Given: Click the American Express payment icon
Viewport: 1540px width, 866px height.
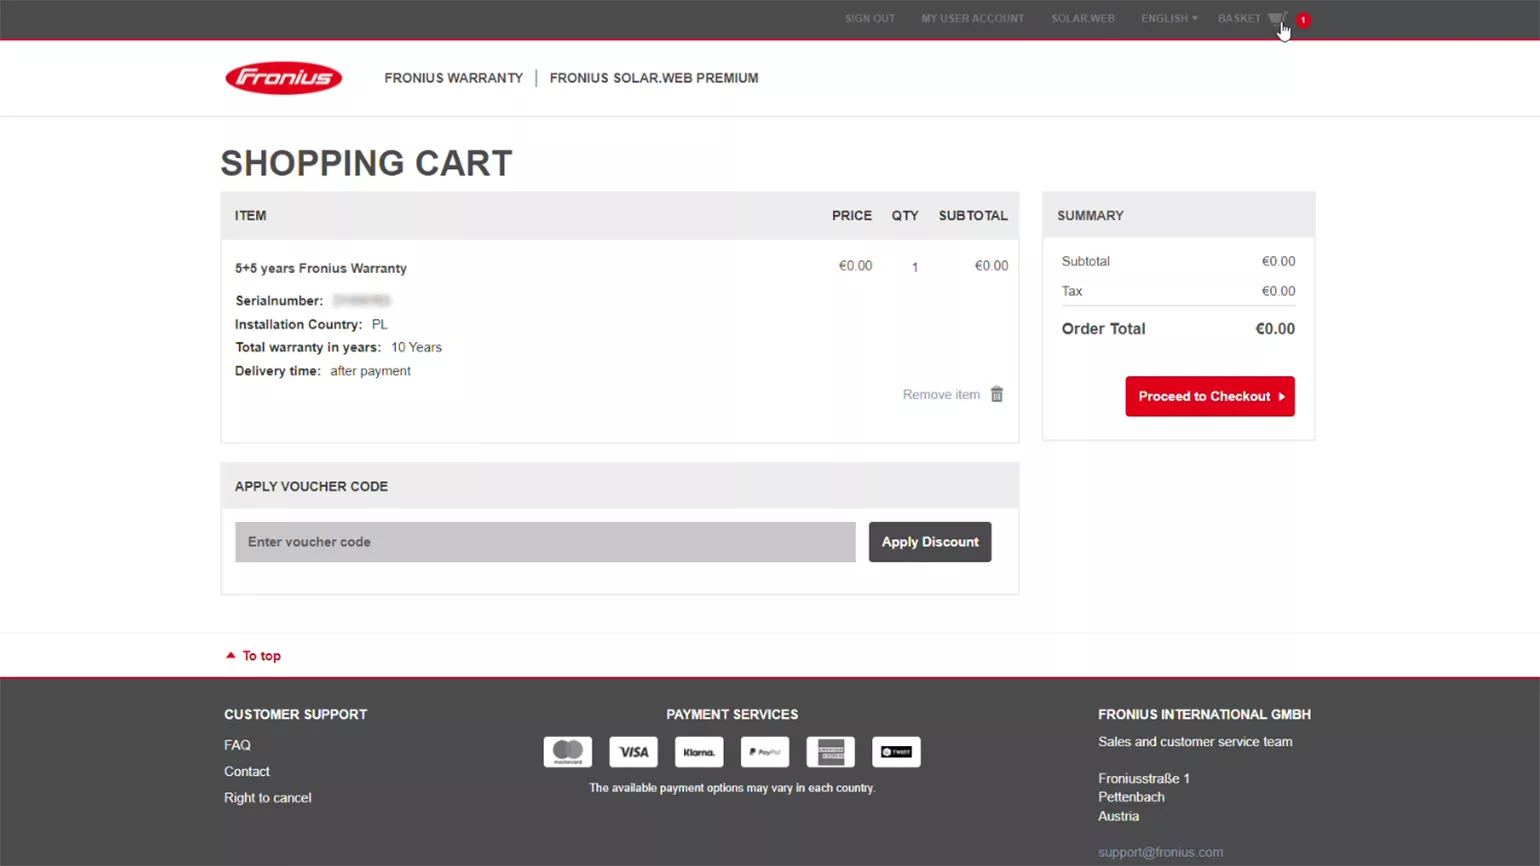Looking at the screenshot, I should point(831,752).
